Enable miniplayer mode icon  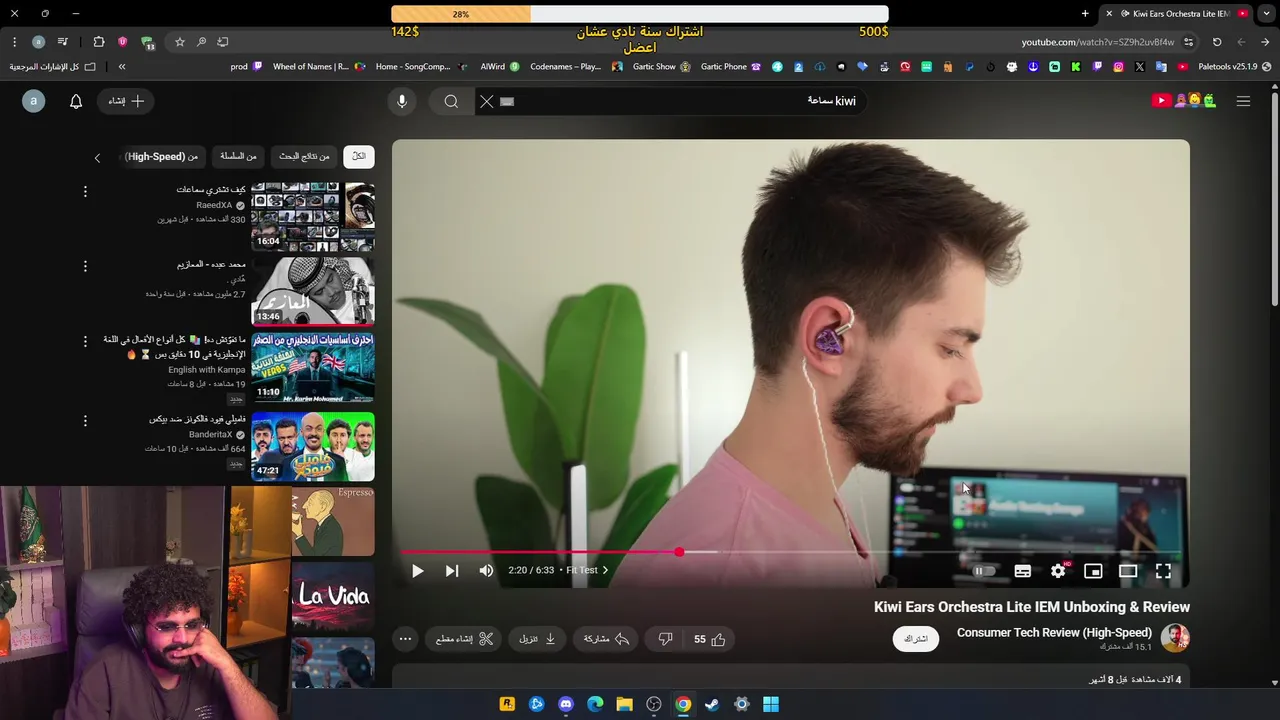1093,571
